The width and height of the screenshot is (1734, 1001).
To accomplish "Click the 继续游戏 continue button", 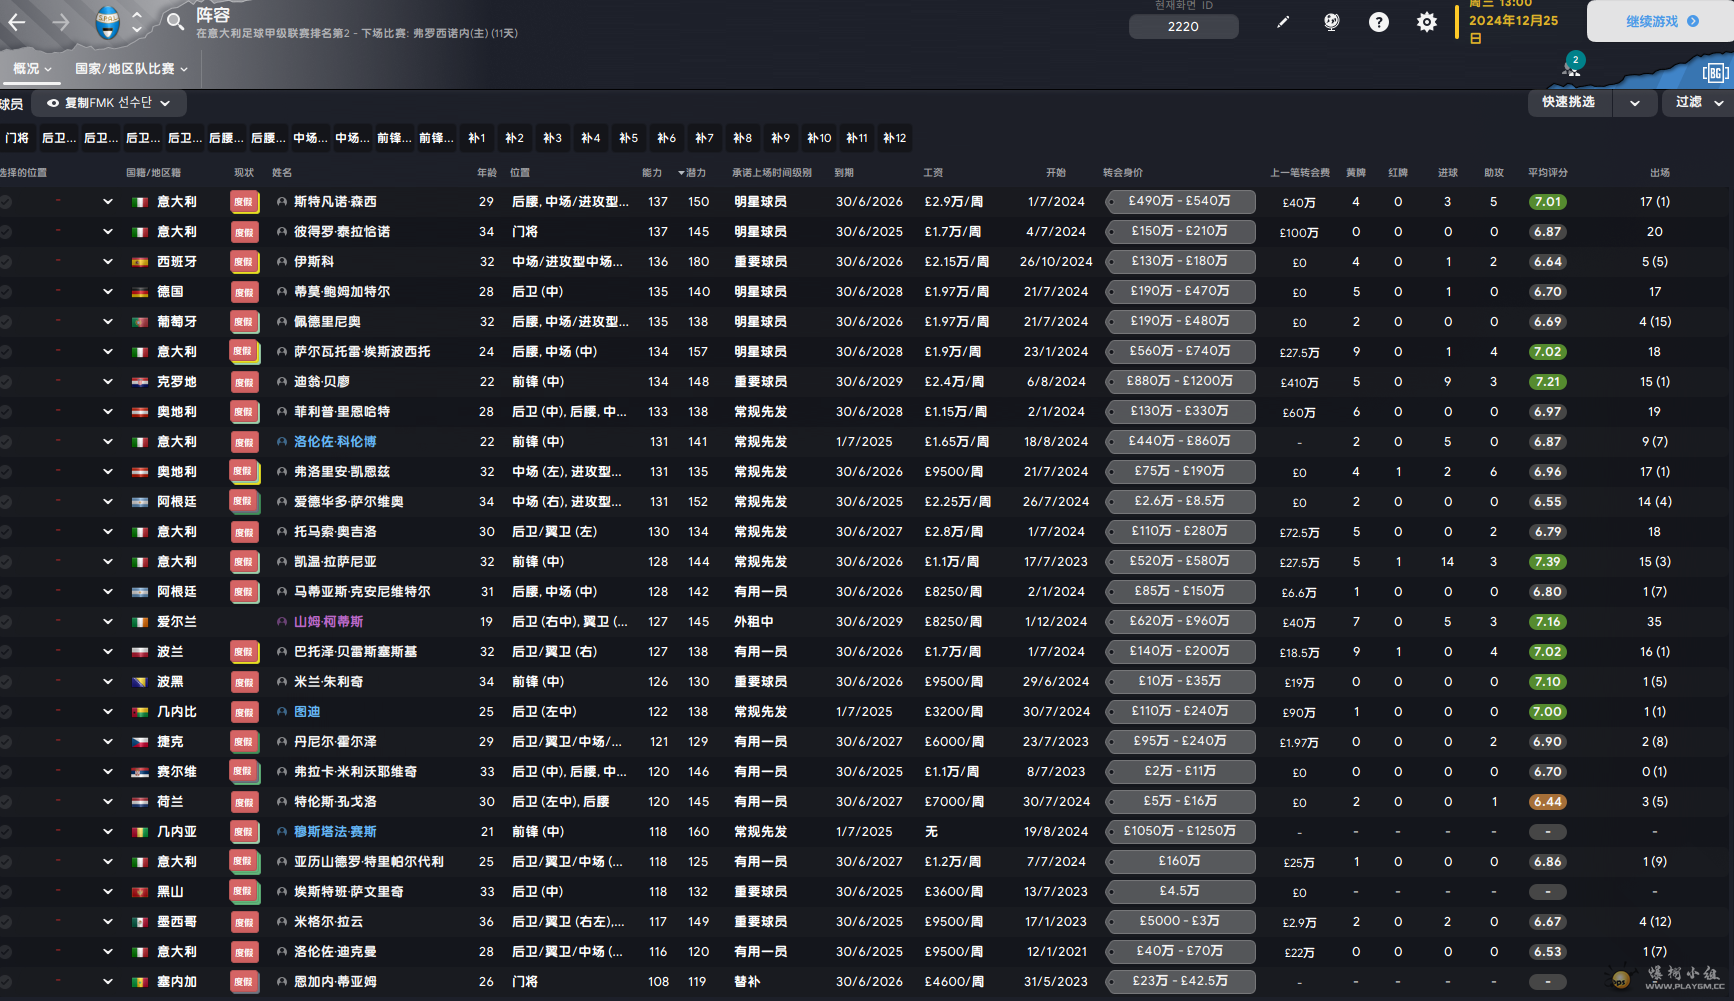I will (1660, 21).
